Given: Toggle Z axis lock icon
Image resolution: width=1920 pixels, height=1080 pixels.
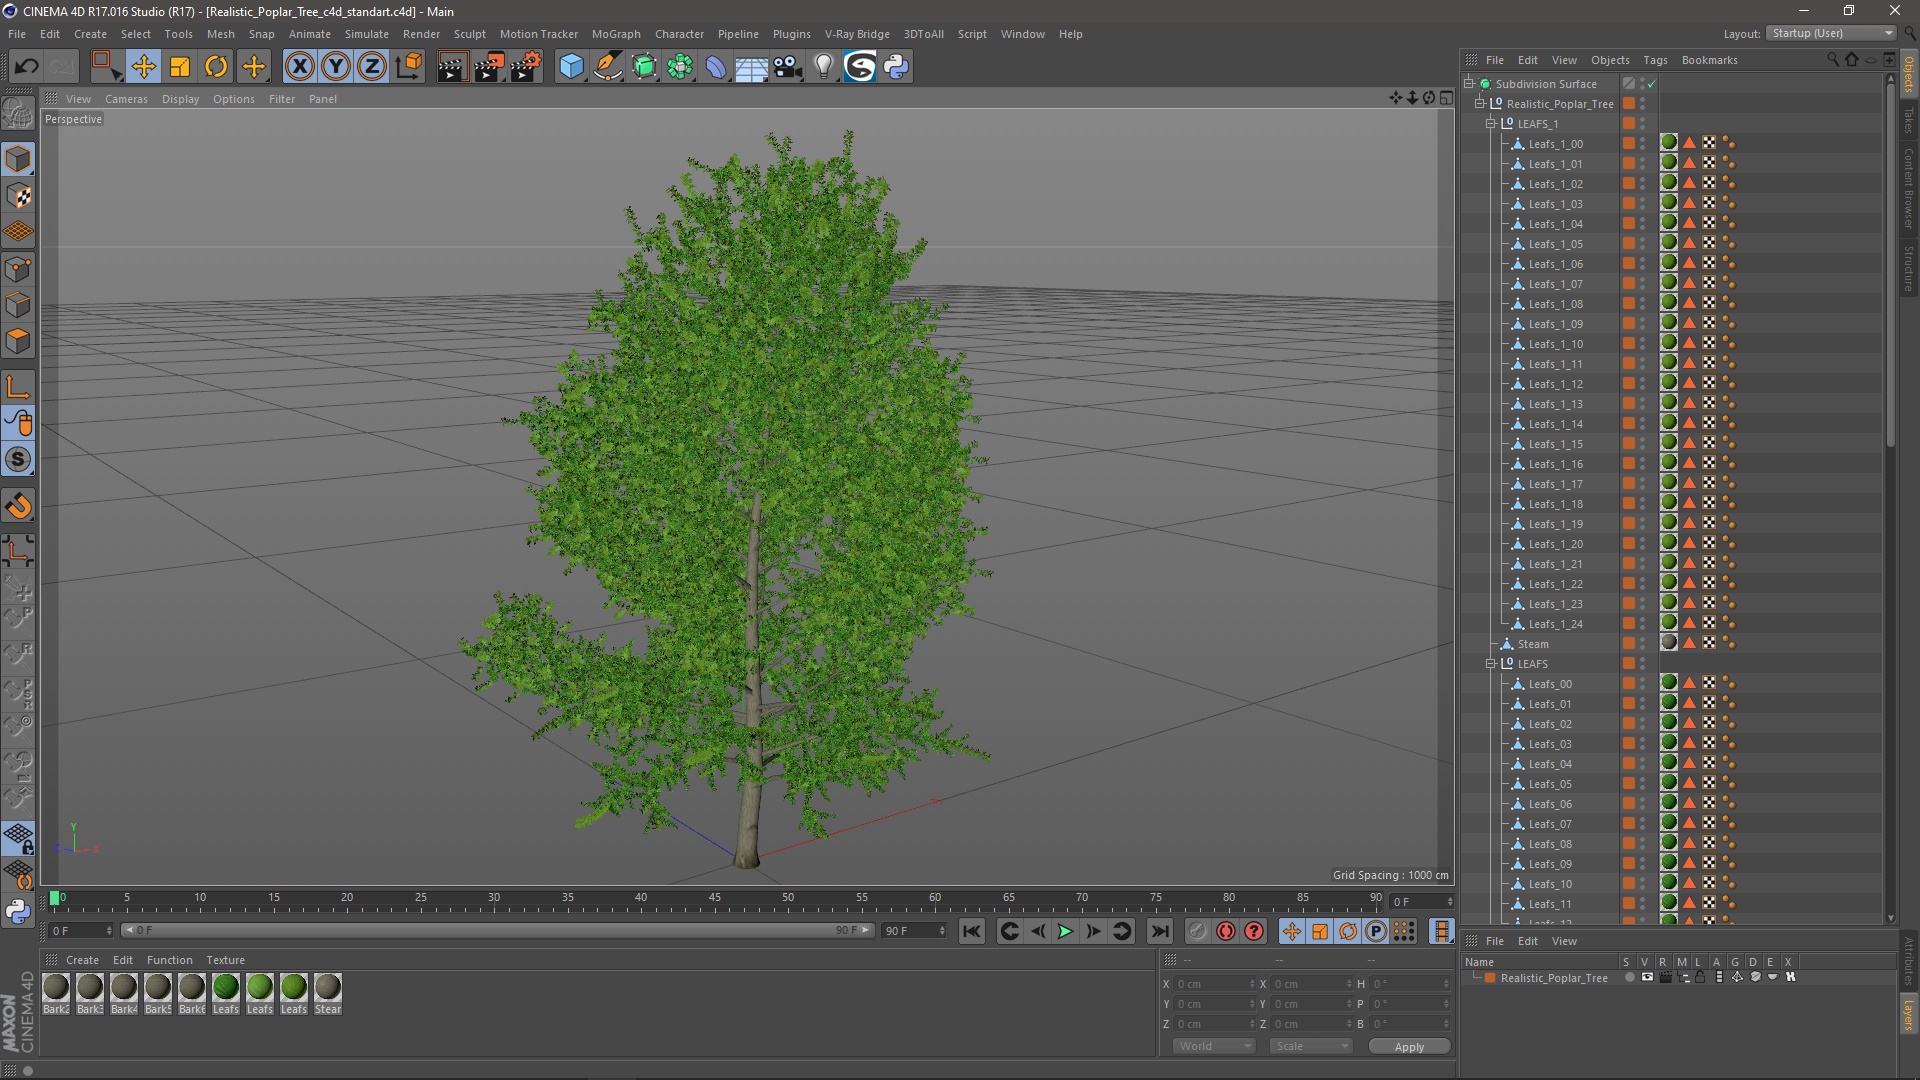Looking at the screenshot, I should (372, 67).
